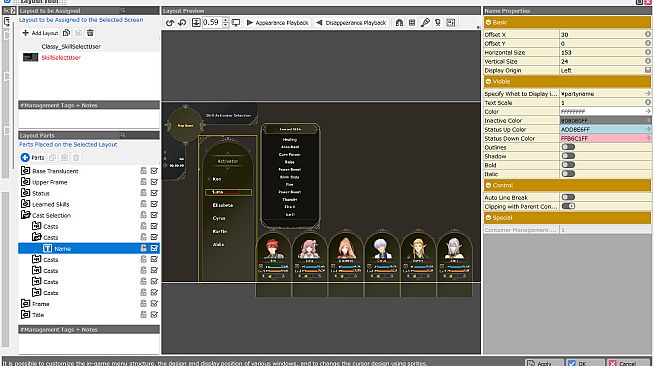Toggle the magnet snap icon
Image resolution: width=654 pixels, height=366 pixels.
coord(399,23)
